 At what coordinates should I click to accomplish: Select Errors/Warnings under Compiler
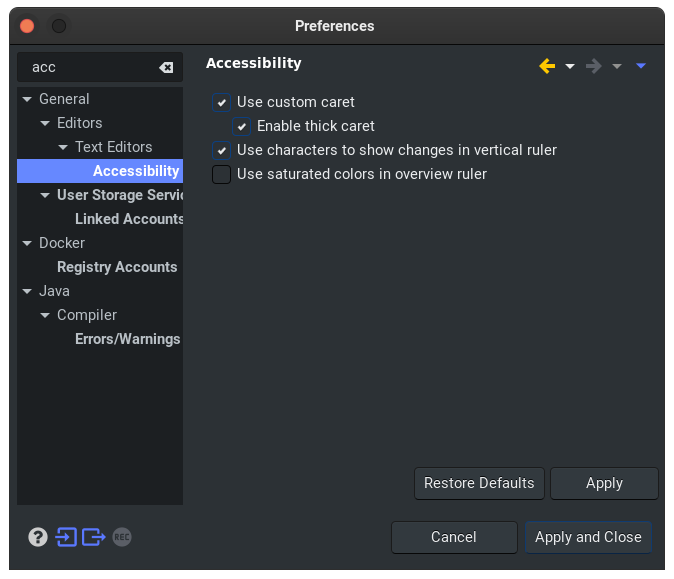pos(127,339)
